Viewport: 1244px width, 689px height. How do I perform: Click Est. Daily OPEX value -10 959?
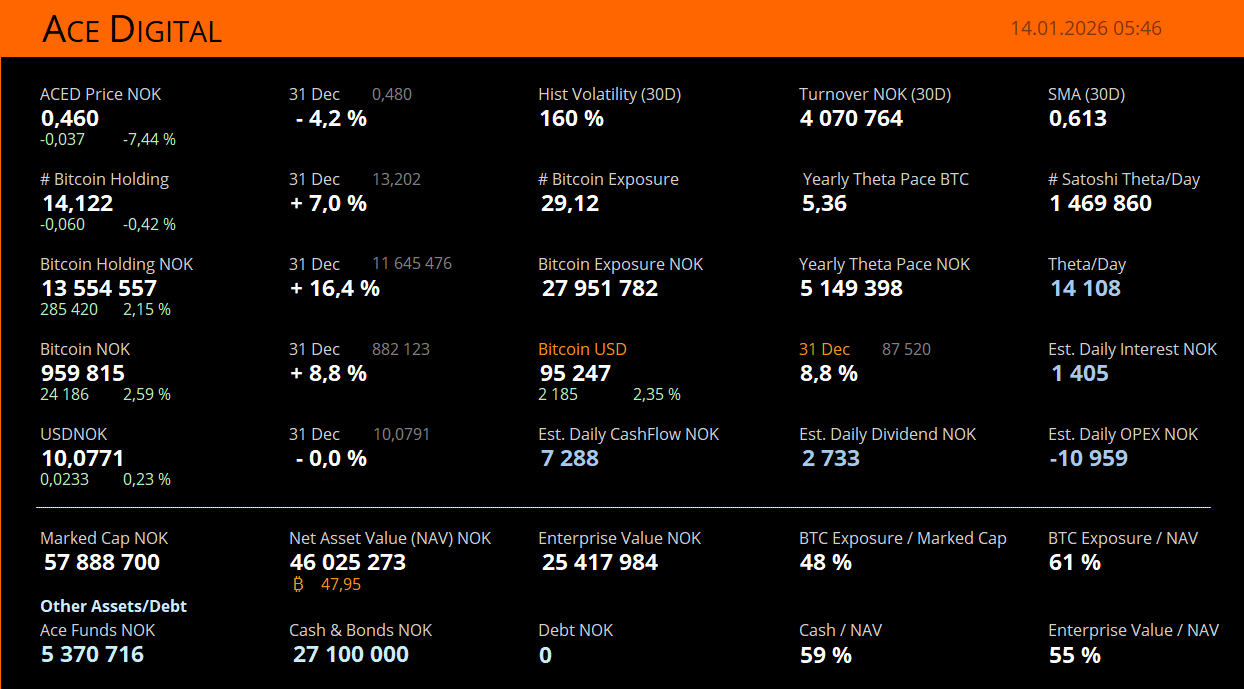(x=1089, y=458)
